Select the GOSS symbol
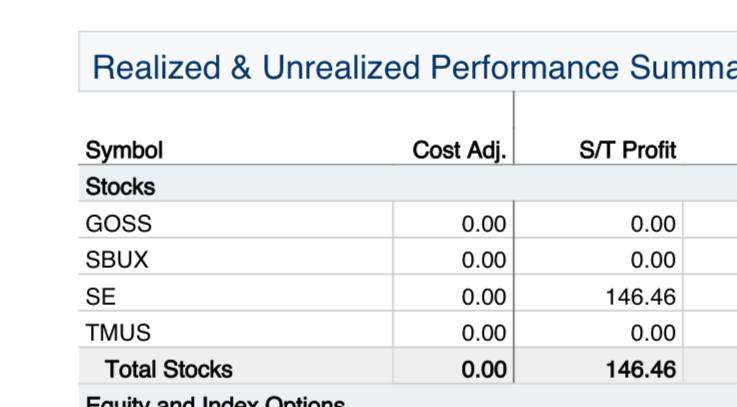This screenshot has height=407, width=737. click(119, 224)
